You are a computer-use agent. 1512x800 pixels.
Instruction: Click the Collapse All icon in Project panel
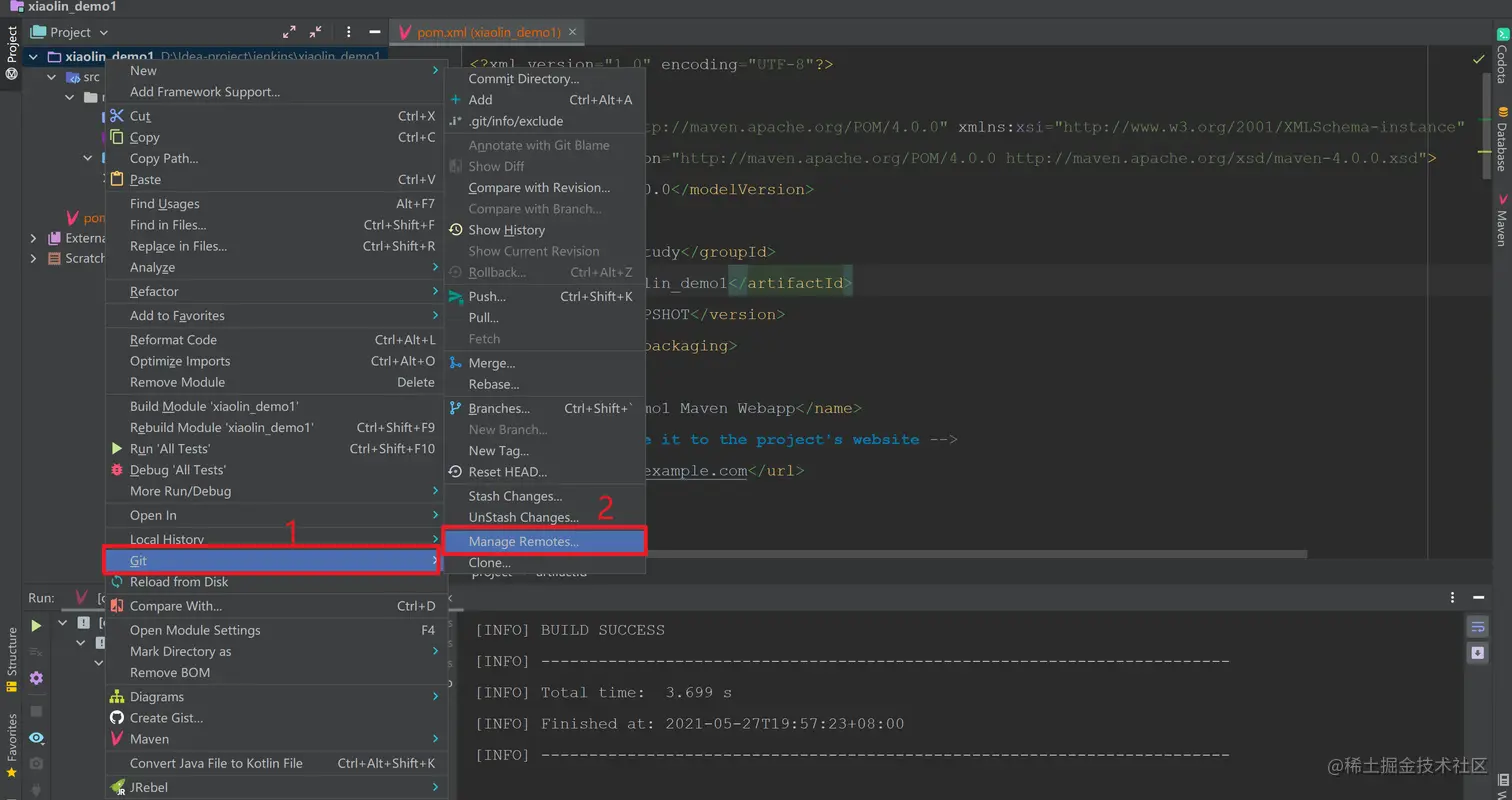pos(316,32)
